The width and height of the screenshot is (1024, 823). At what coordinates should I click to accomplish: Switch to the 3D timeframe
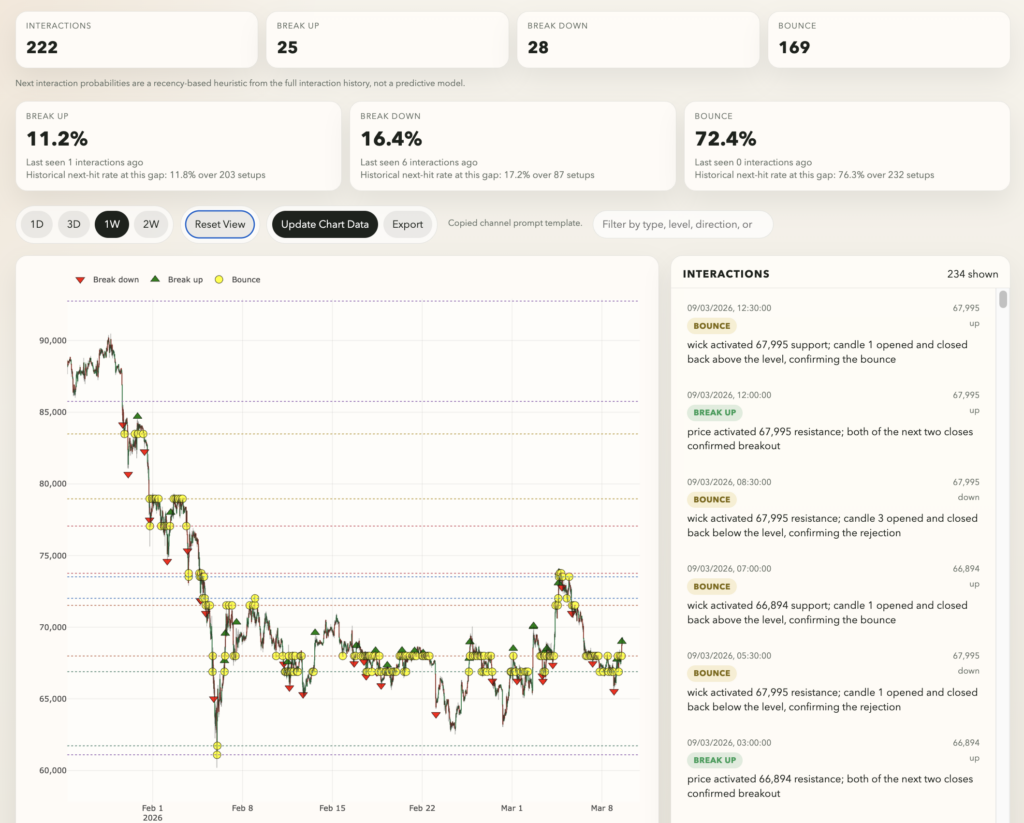pyautogui.click(x=73, y=224)
